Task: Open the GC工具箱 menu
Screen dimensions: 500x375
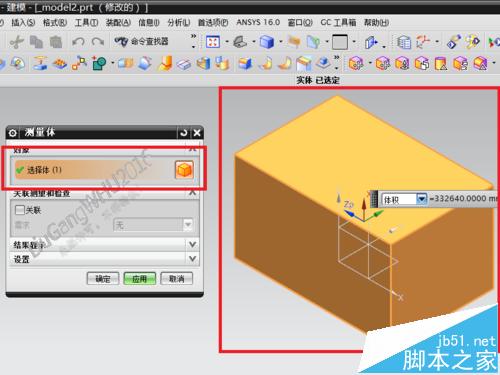Action: tap(338, 23)
